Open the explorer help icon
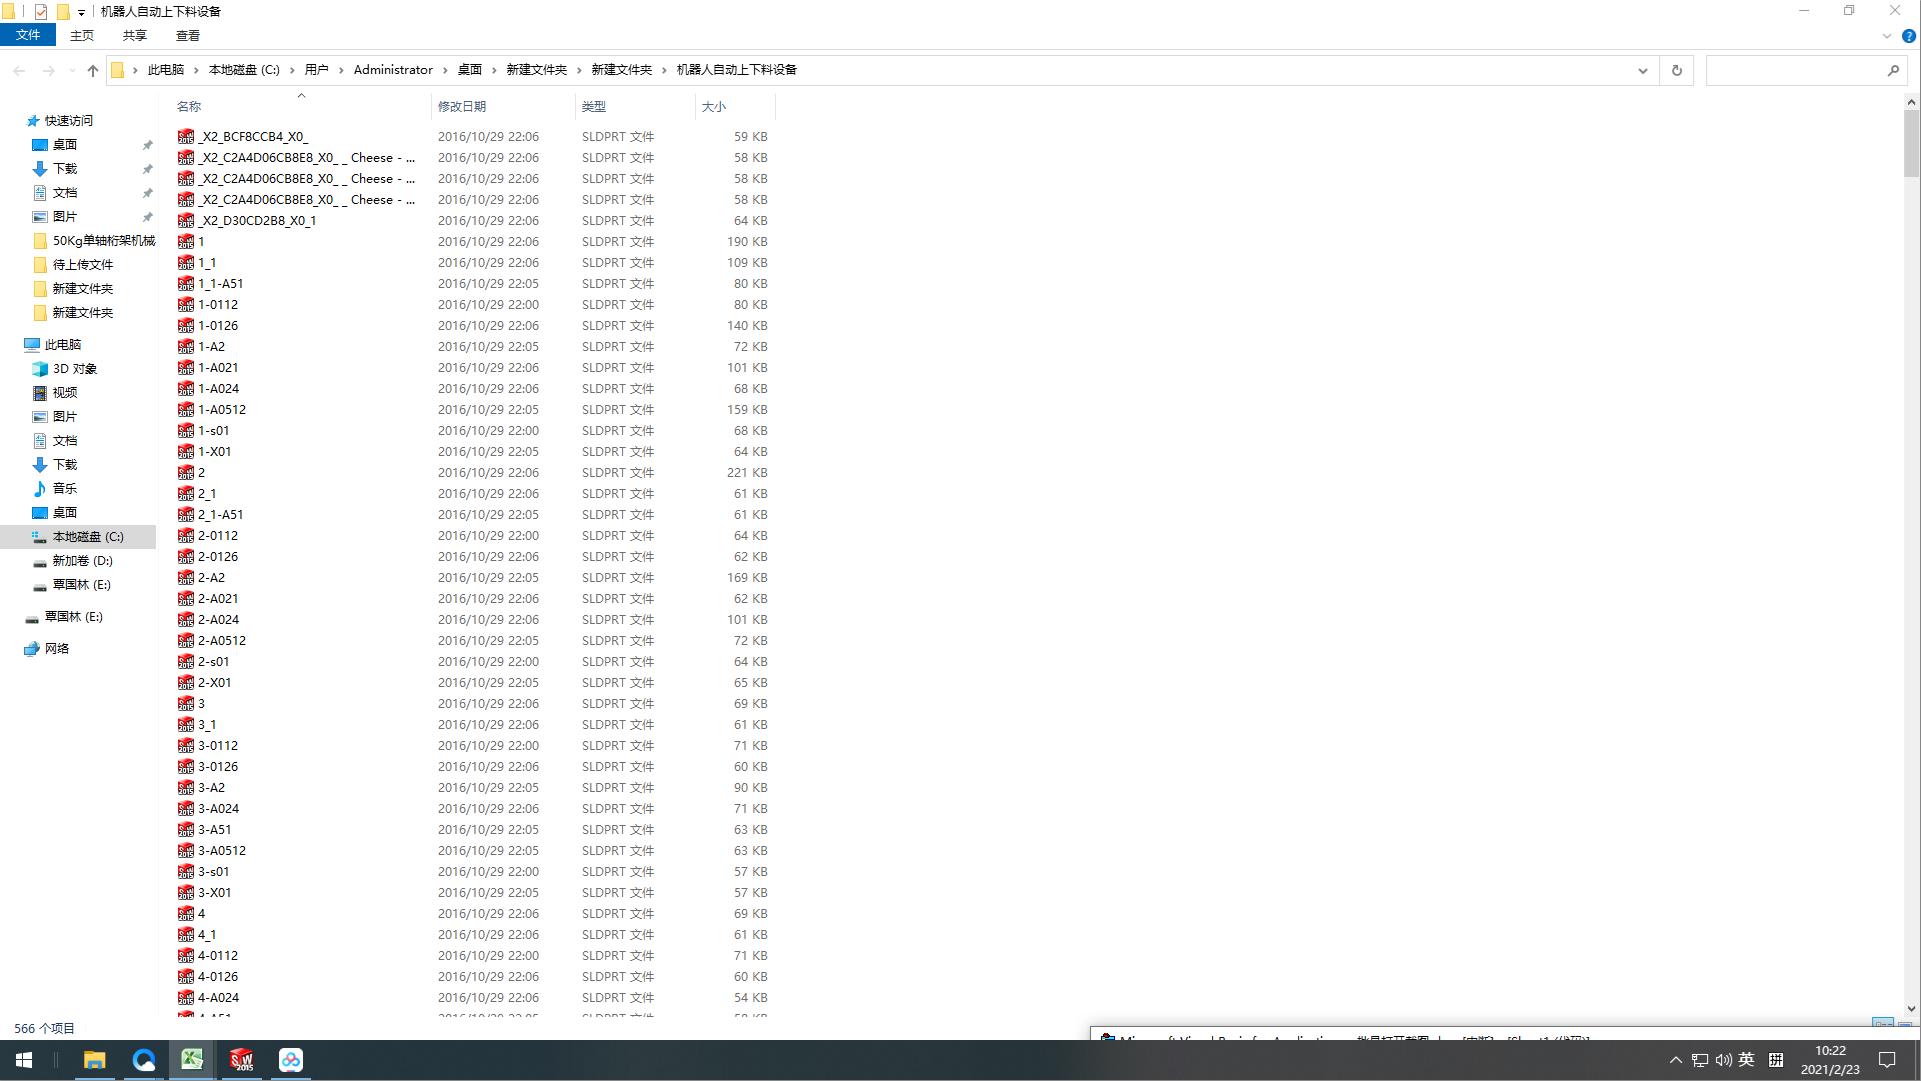 pyautogui.click(x=1908, y=36)
